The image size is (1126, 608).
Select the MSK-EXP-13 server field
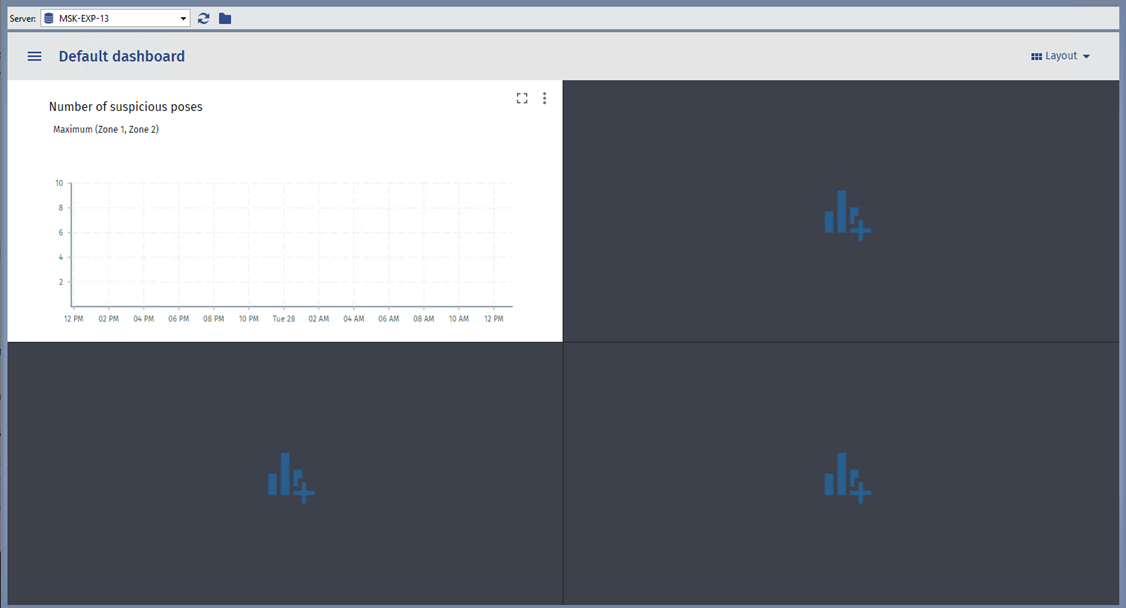coord(110,18)
